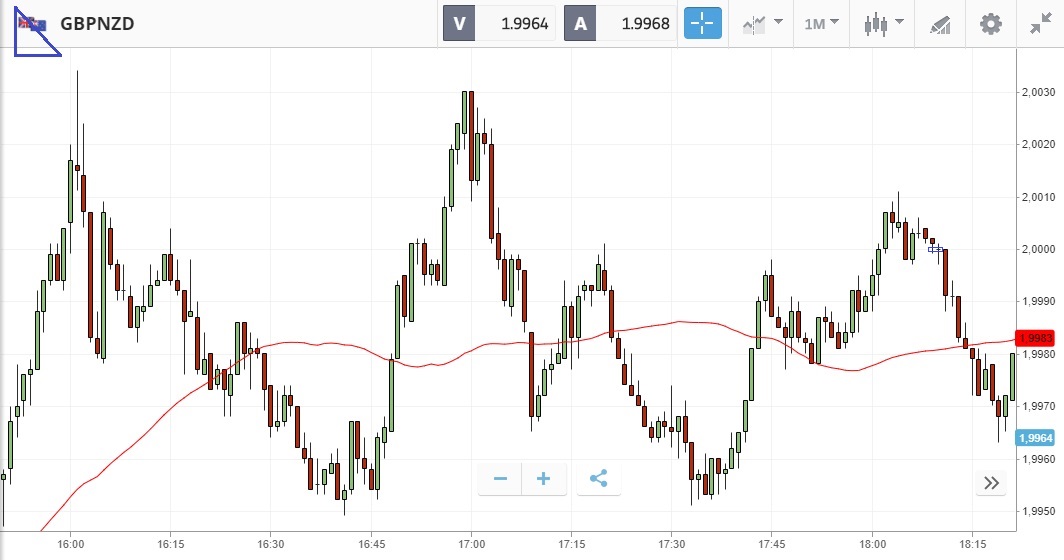Open the candlestick chart type dropdown
1064x560 pixels.
pyautogui.click(x=884, y=23)
